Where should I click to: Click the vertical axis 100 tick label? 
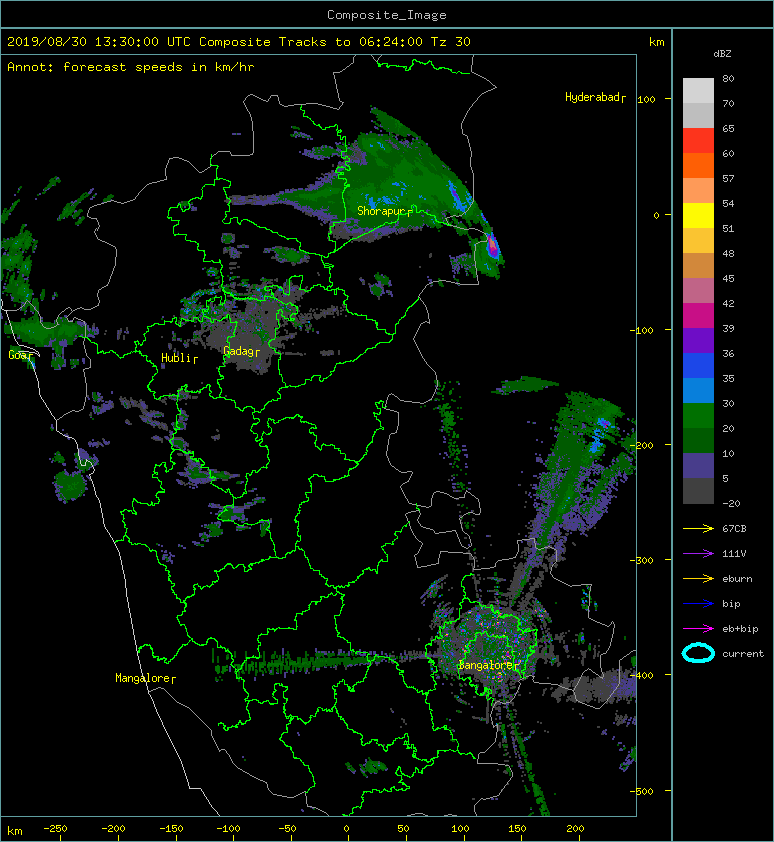646,99
